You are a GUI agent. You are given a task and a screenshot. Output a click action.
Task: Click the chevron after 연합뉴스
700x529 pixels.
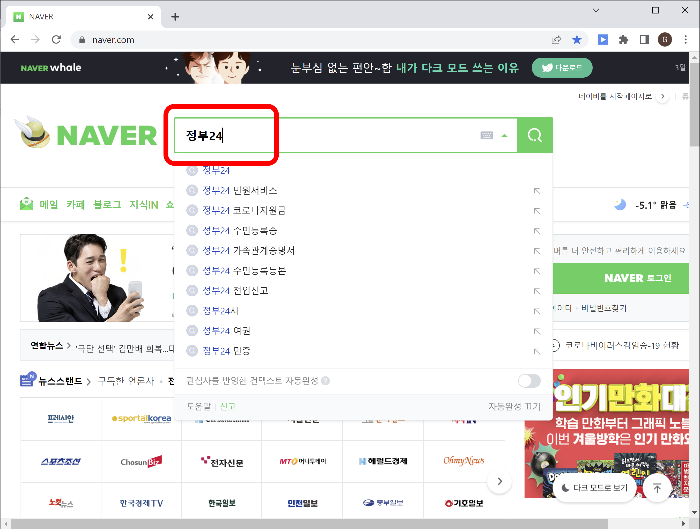coord(69,346)
